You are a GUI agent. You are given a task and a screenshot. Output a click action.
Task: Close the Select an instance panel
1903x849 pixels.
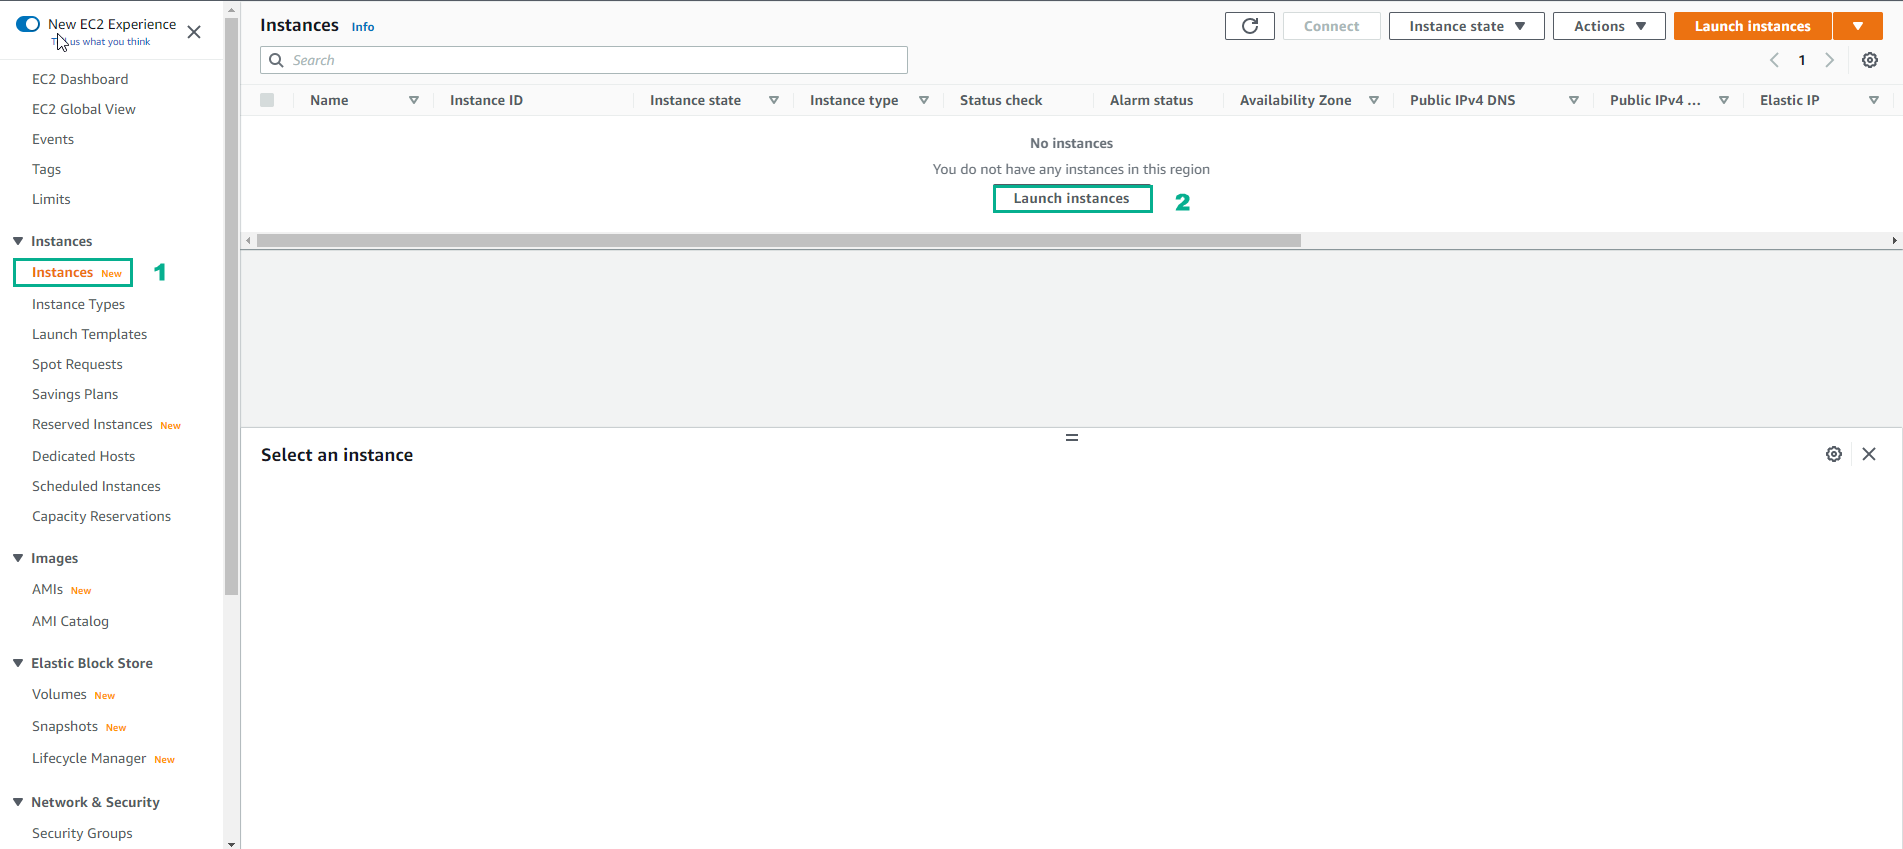pos(1868,454)
